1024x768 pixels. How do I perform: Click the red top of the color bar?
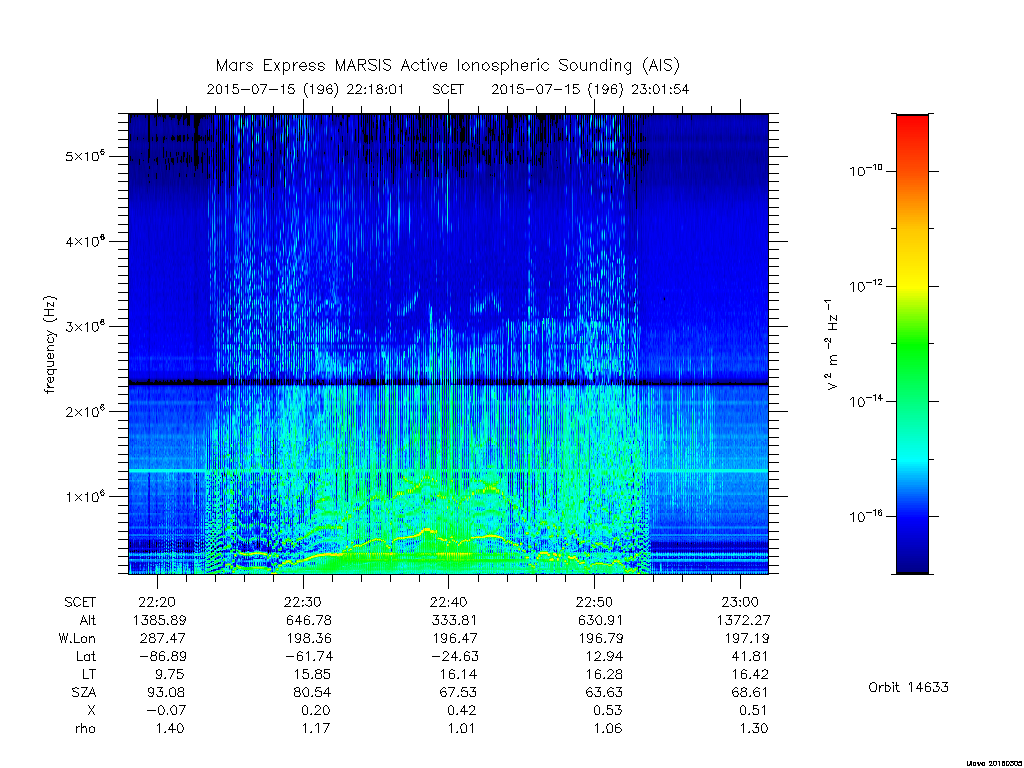point(912,124)
